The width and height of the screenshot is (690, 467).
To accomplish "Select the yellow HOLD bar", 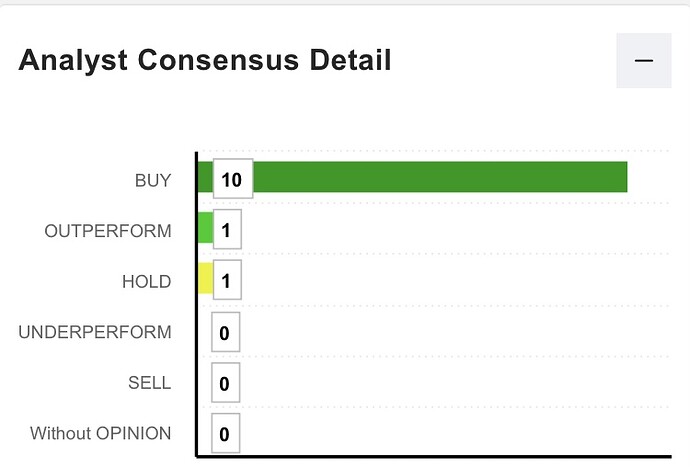I will 206,279.
